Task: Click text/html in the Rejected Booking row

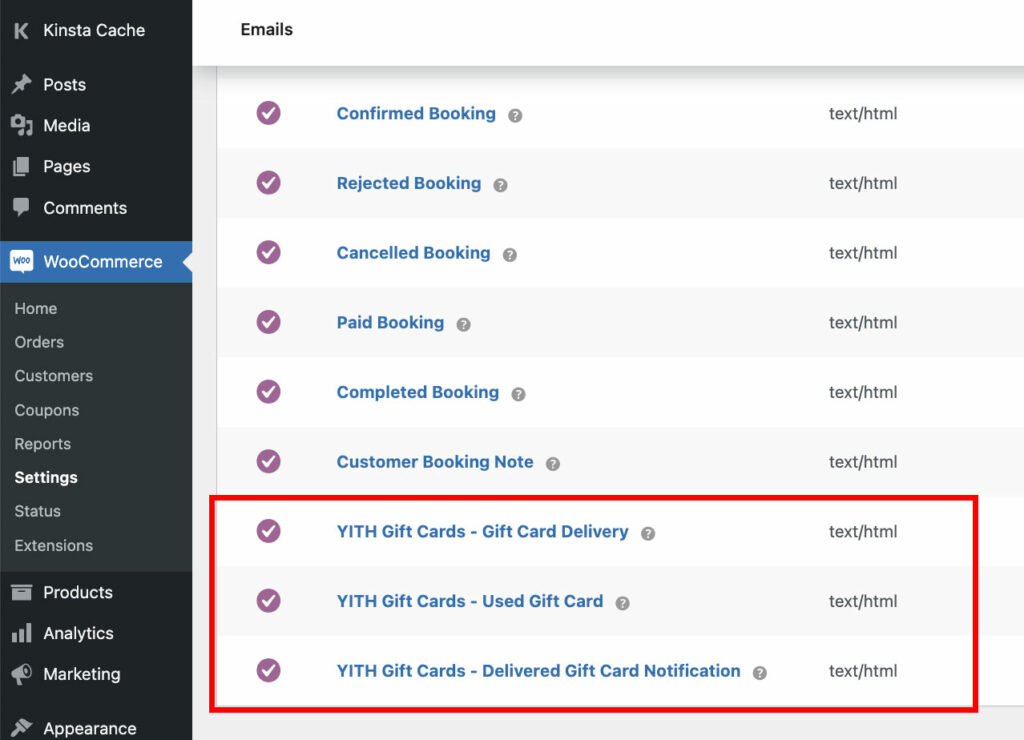Action: pos(863,184)
